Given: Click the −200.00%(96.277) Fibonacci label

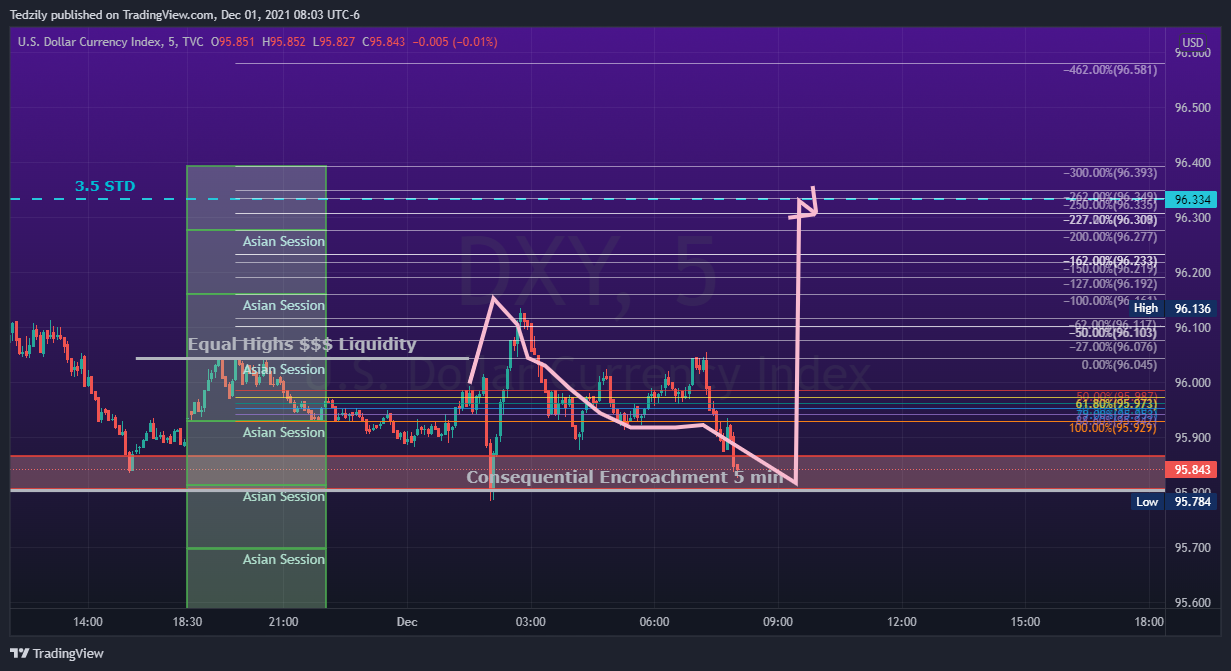Looking at the screenshot, I should click(1111, 237).
